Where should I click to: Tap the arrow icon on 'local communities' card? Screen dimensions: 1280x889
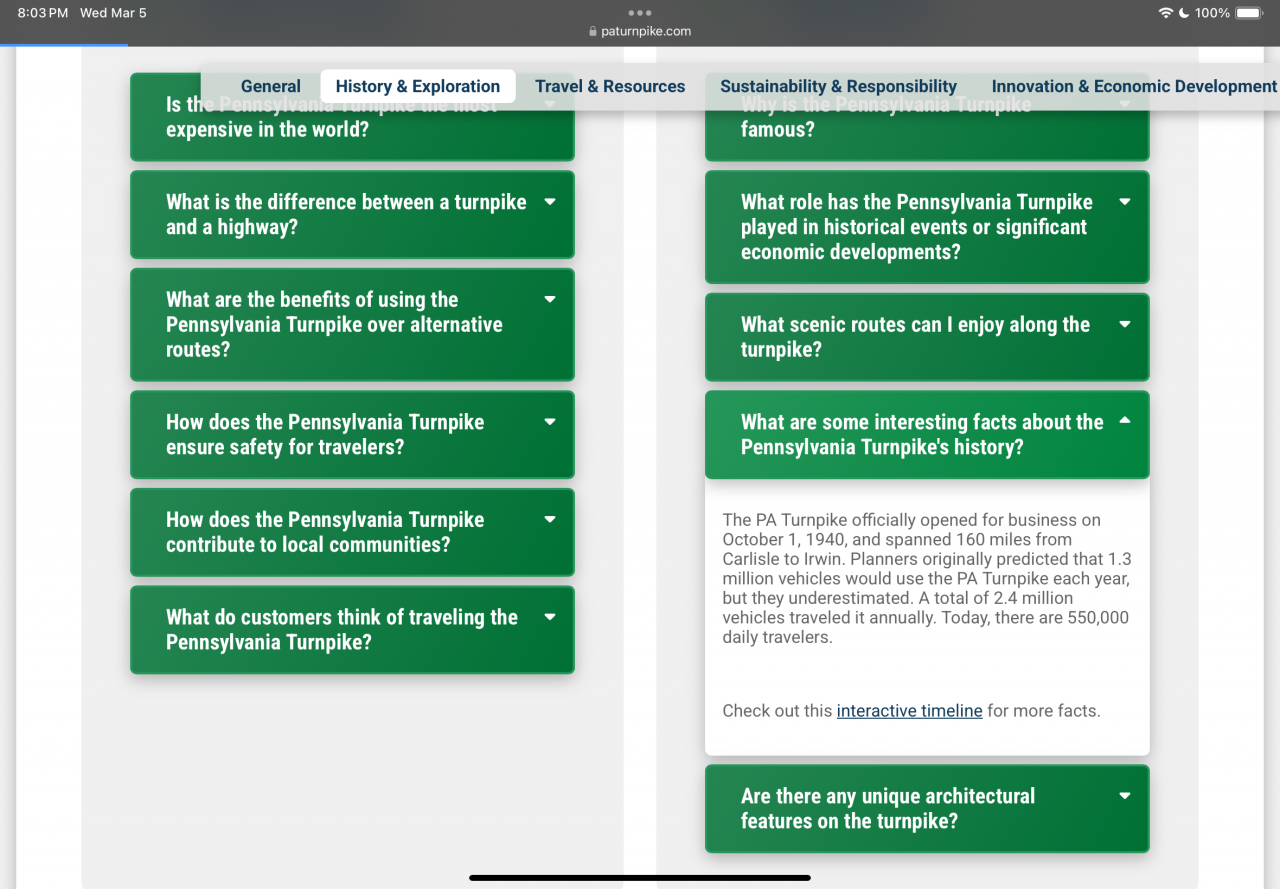coord(550,519)
